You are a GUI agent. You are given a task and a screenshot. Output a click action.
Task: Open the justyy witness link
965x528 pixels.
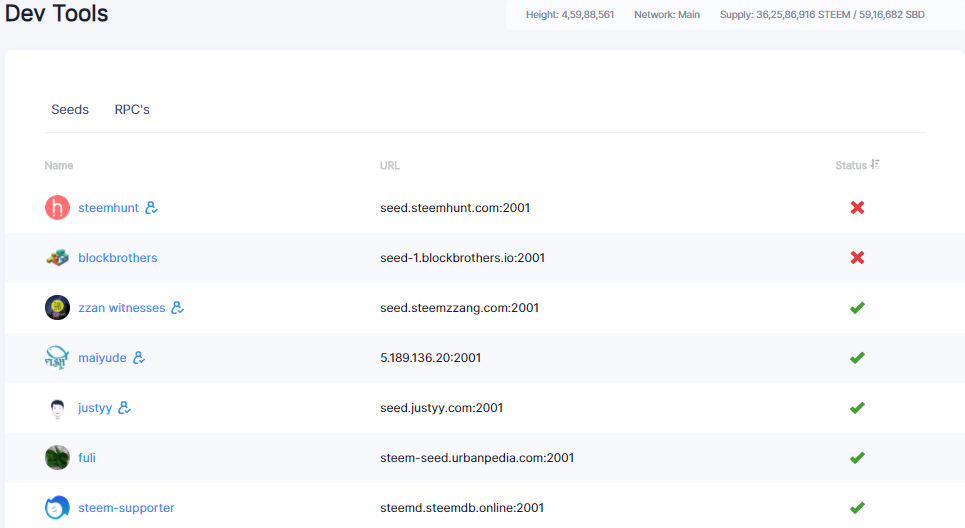coord(95,407)
